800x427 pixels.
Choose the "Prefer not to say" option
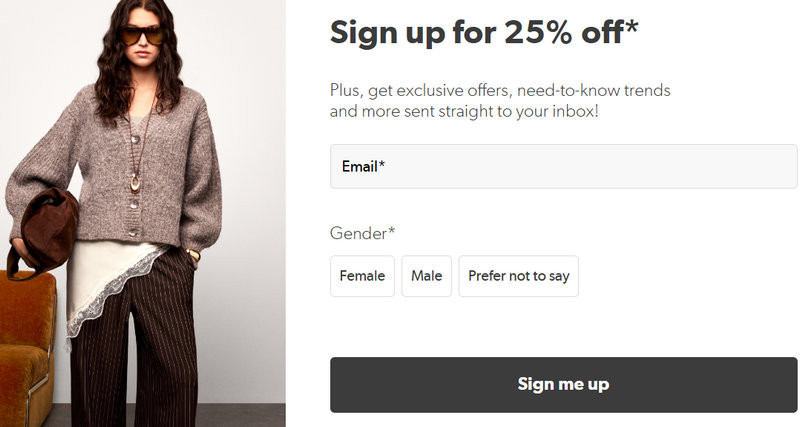coord(518,276)
